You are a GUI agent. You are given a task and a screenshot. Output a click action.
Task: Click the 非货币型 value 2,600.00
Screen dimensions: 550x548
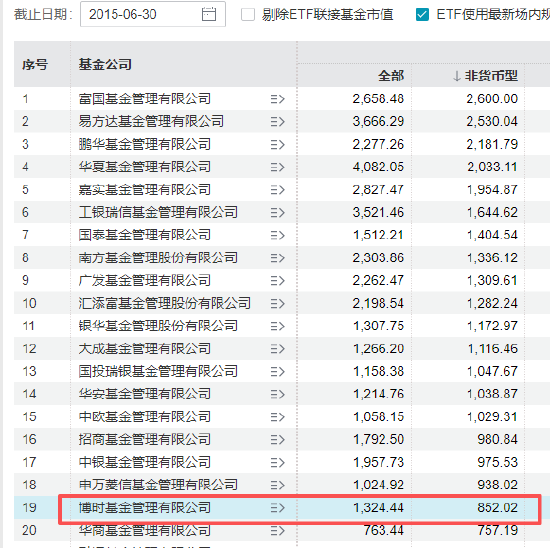(x=492, y=99)
